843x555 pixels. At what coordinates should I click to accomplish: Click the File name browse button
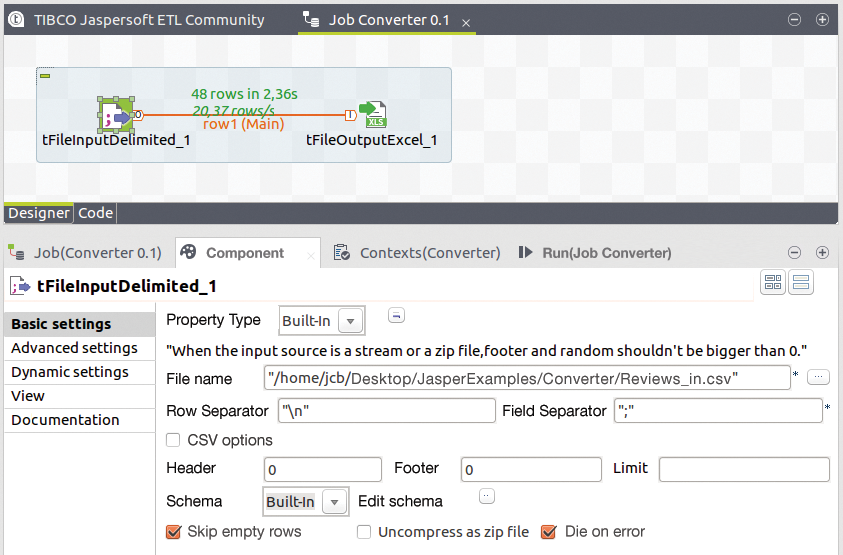click(818, 377)
